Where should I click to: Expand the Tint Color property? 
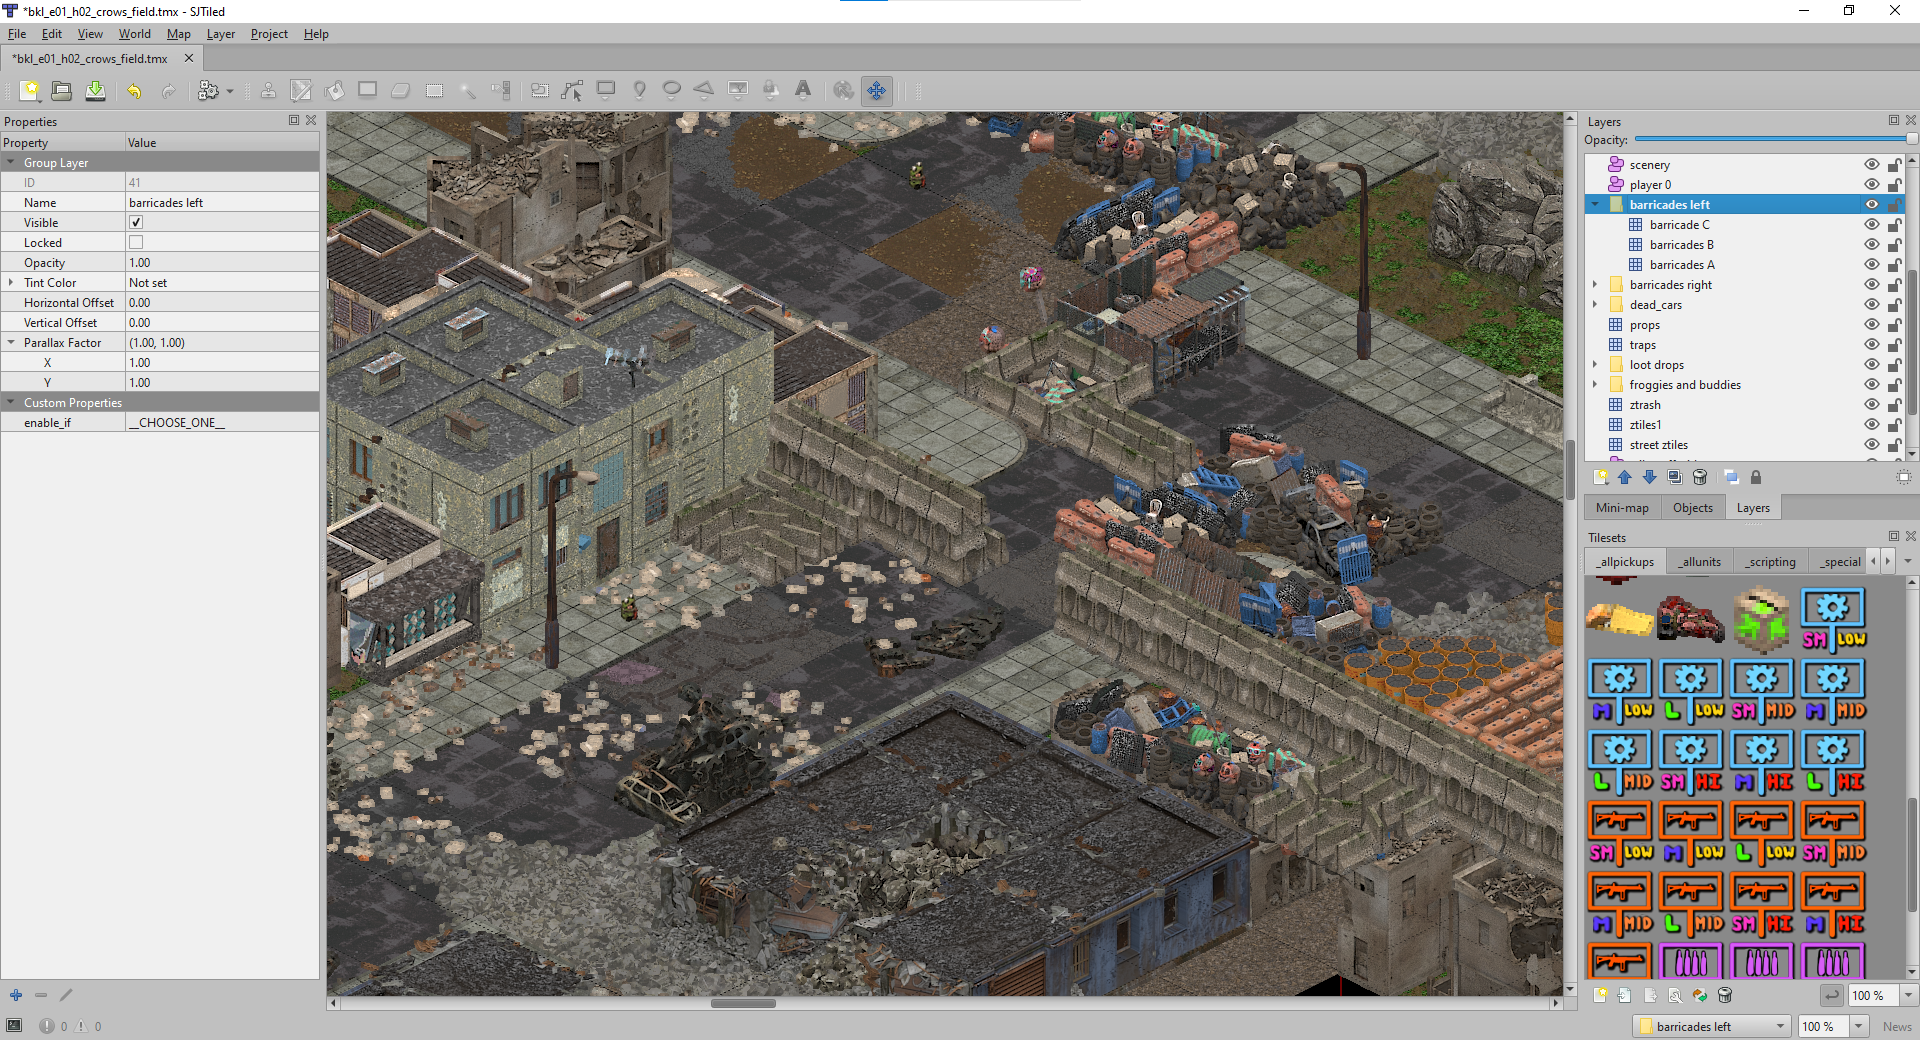11,283
